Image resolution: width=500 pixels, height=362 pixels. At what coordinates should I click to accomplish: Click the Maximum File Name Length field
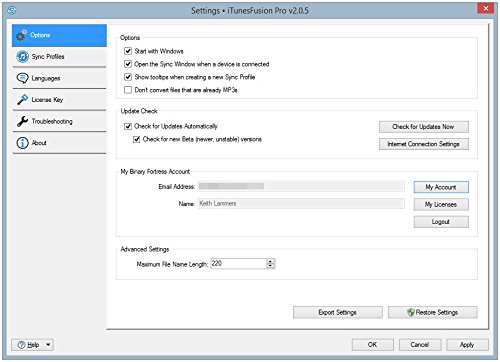pos(239,264)
